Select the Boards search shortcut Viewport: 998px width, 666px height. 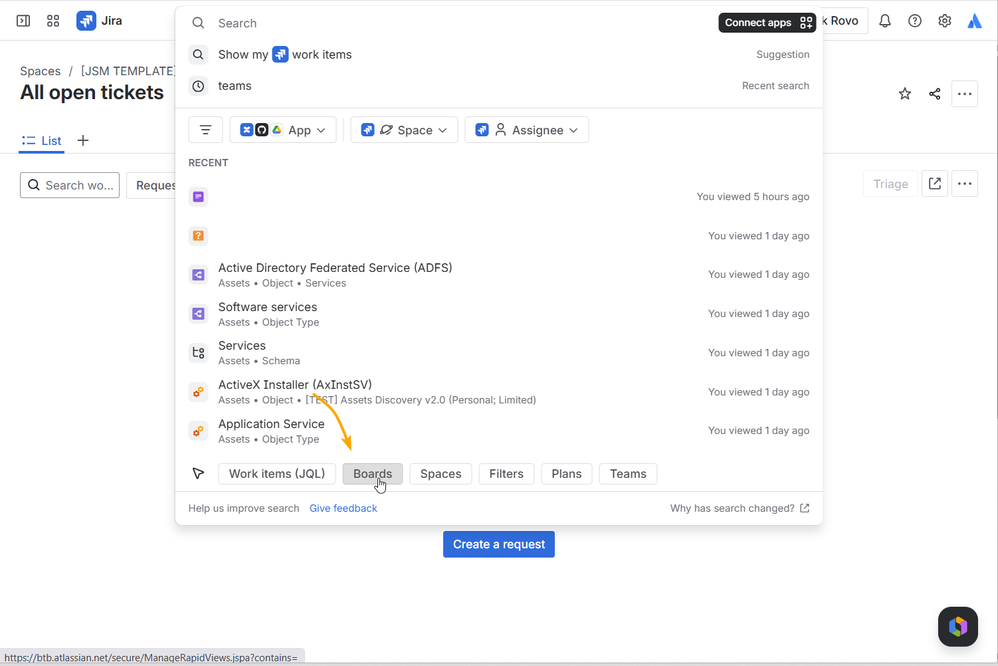pos(372,474)
